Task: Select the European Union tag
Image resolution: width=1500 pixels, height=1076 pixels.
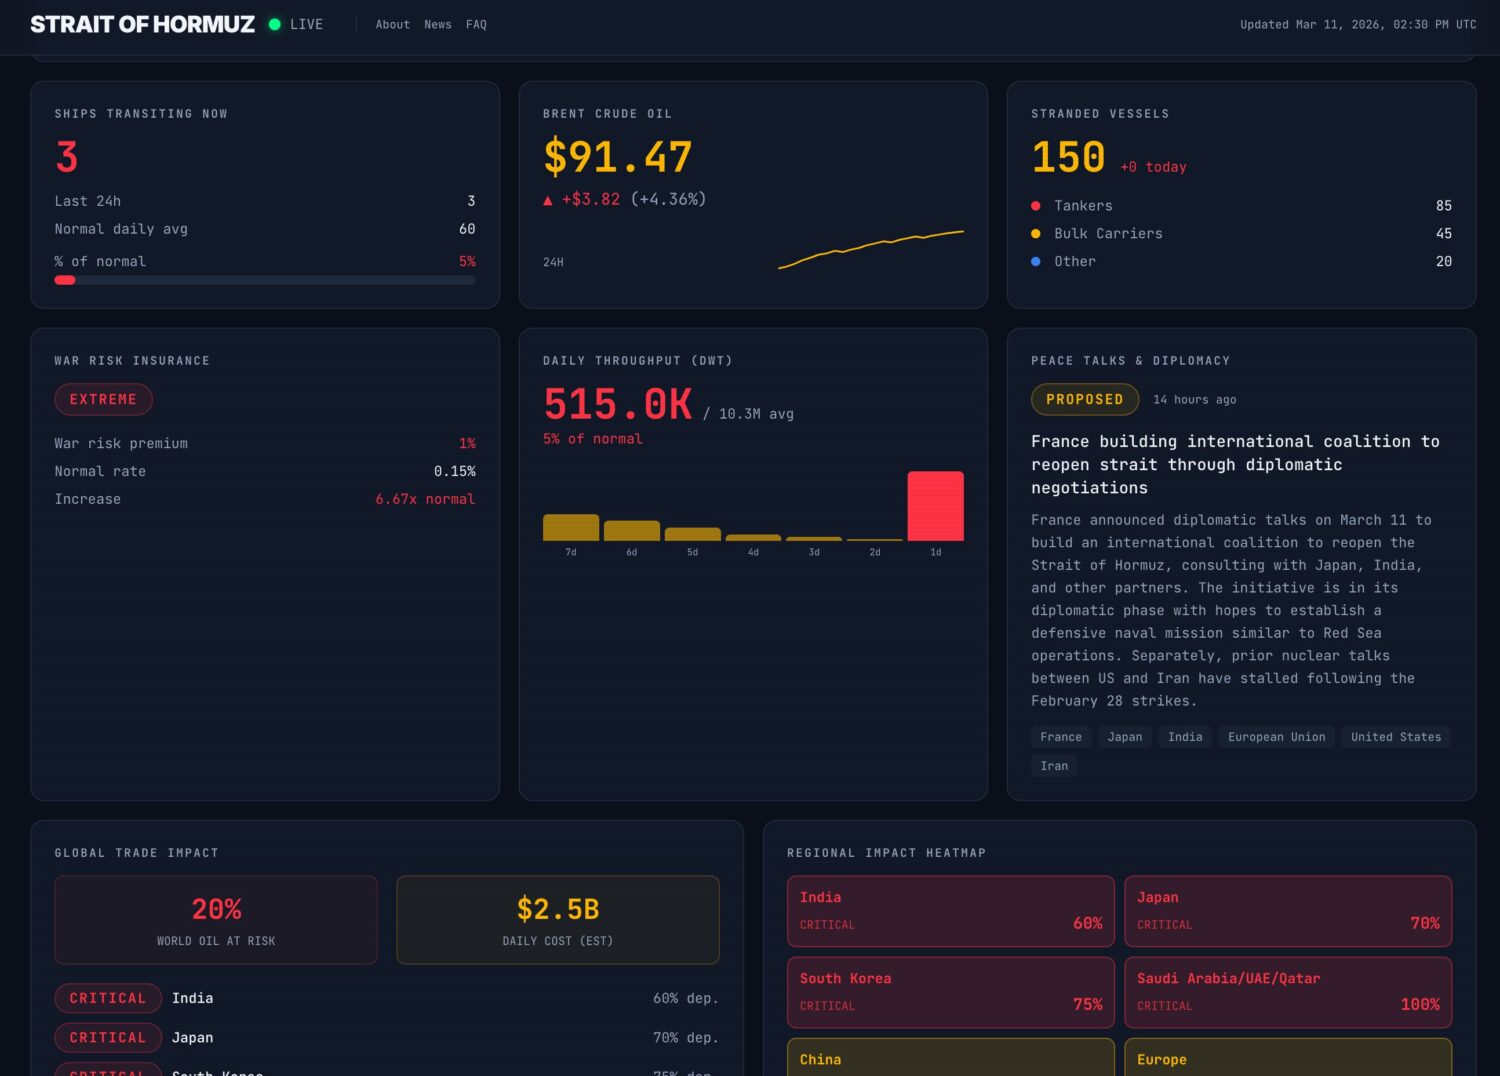Action: pos(1276,737)
